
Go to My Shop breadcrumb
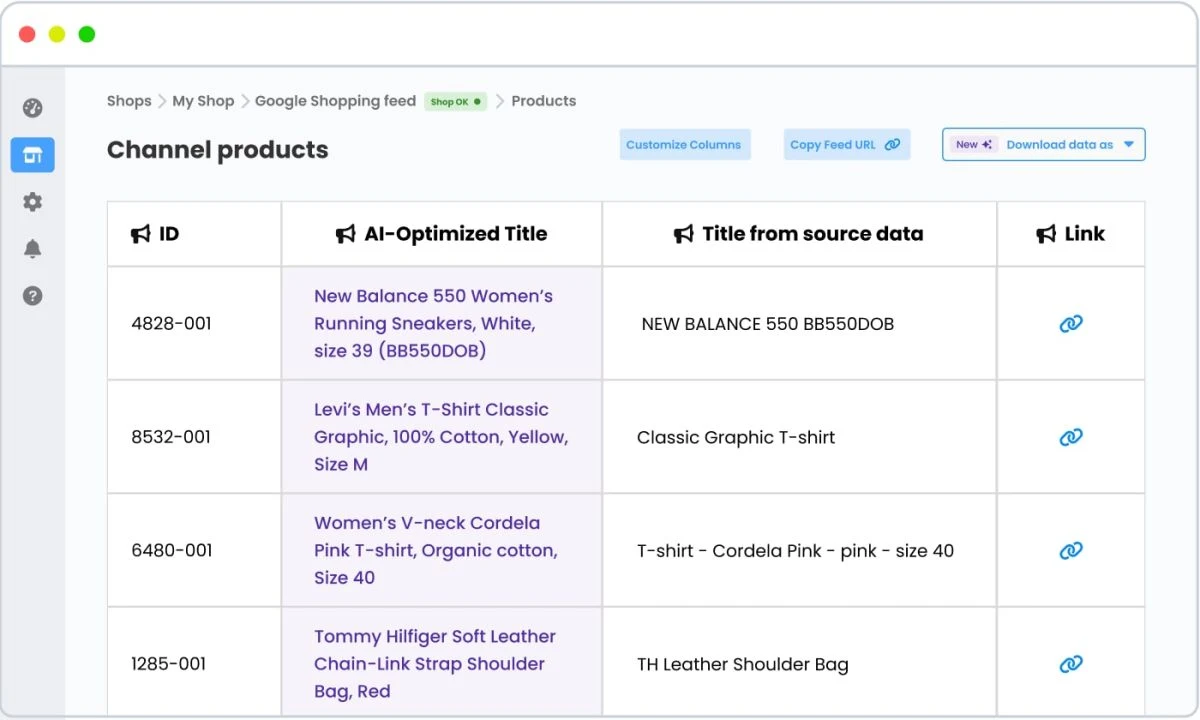tap(203, 101)
